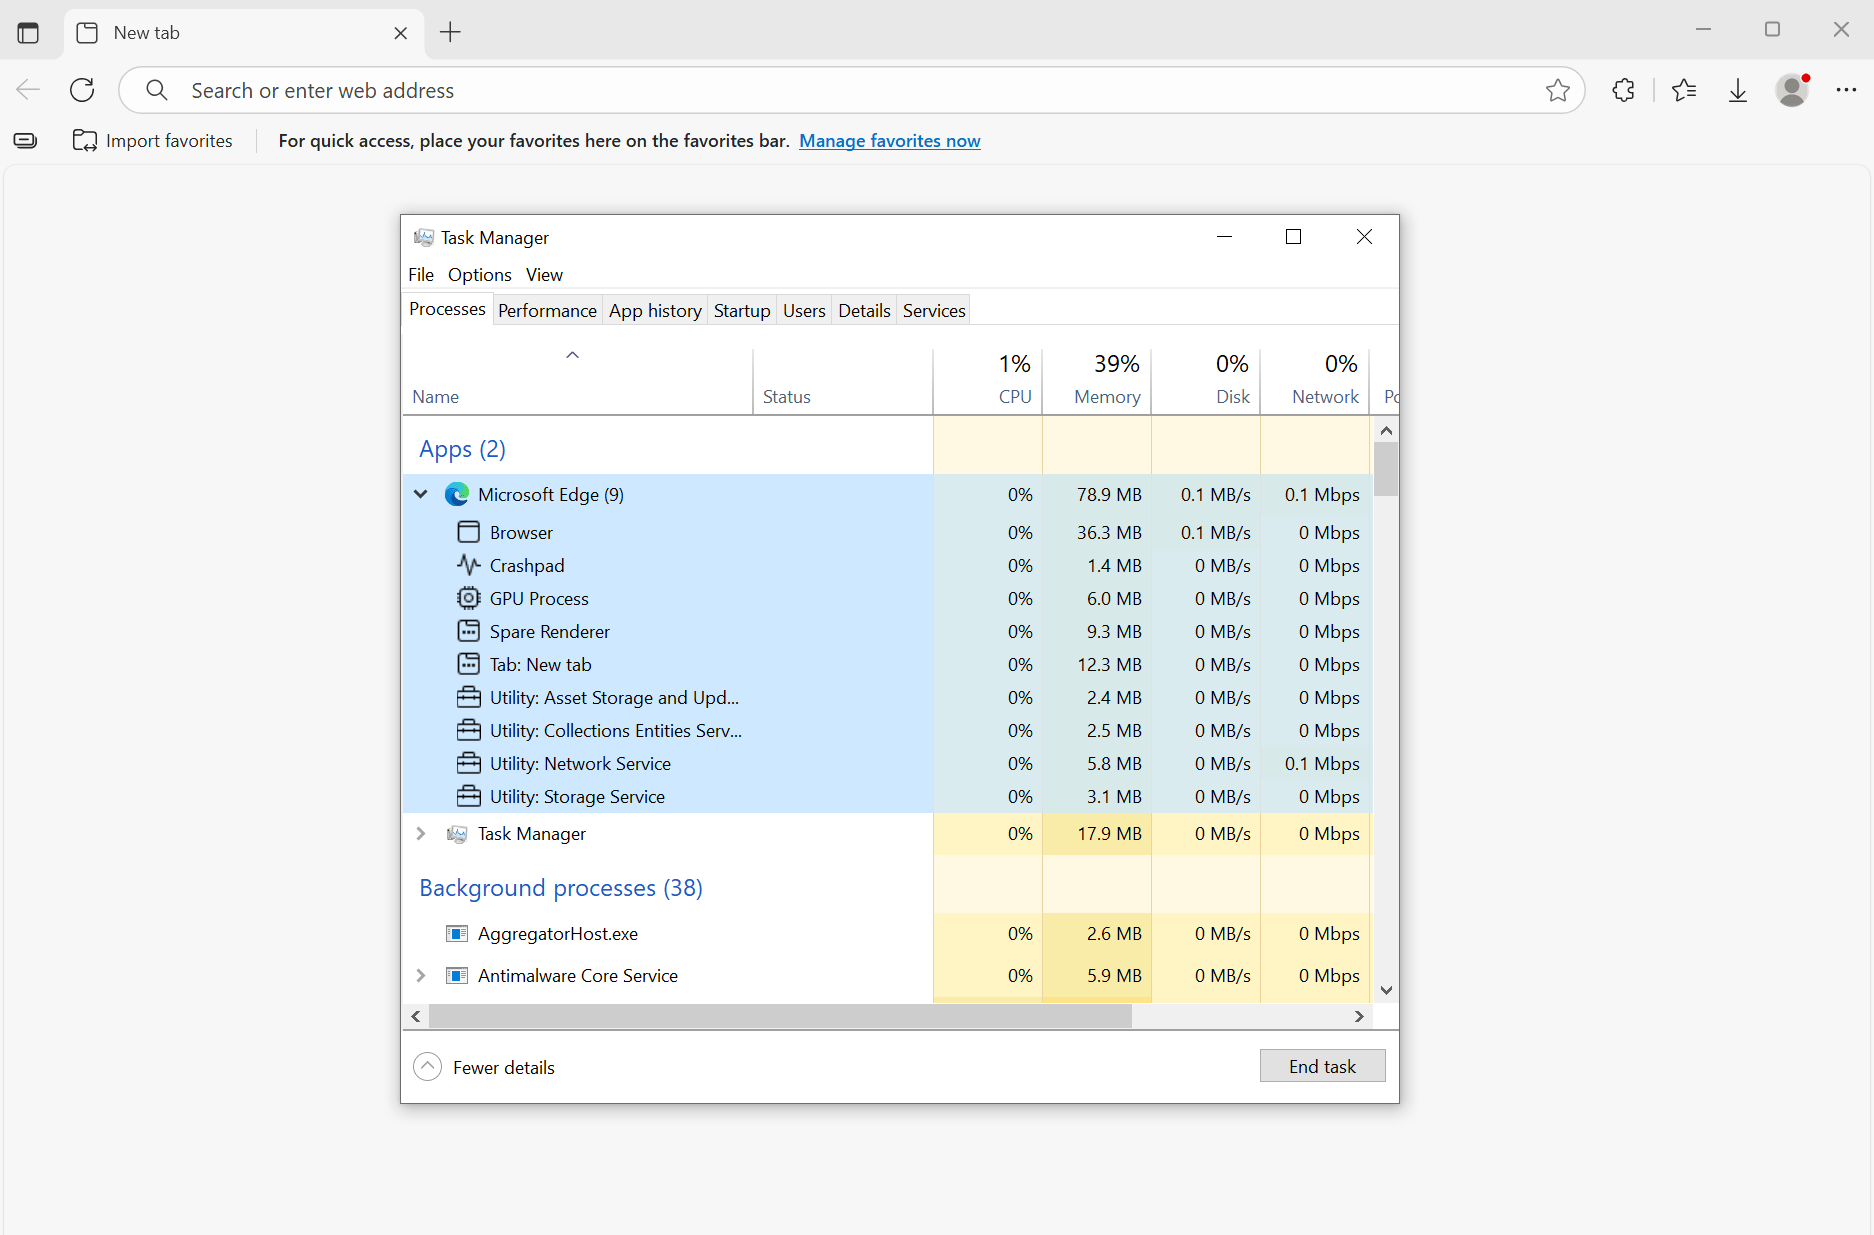Click the Utility: Collections Entities briefcase icon

pyautogui.click(x=468, y=730)
